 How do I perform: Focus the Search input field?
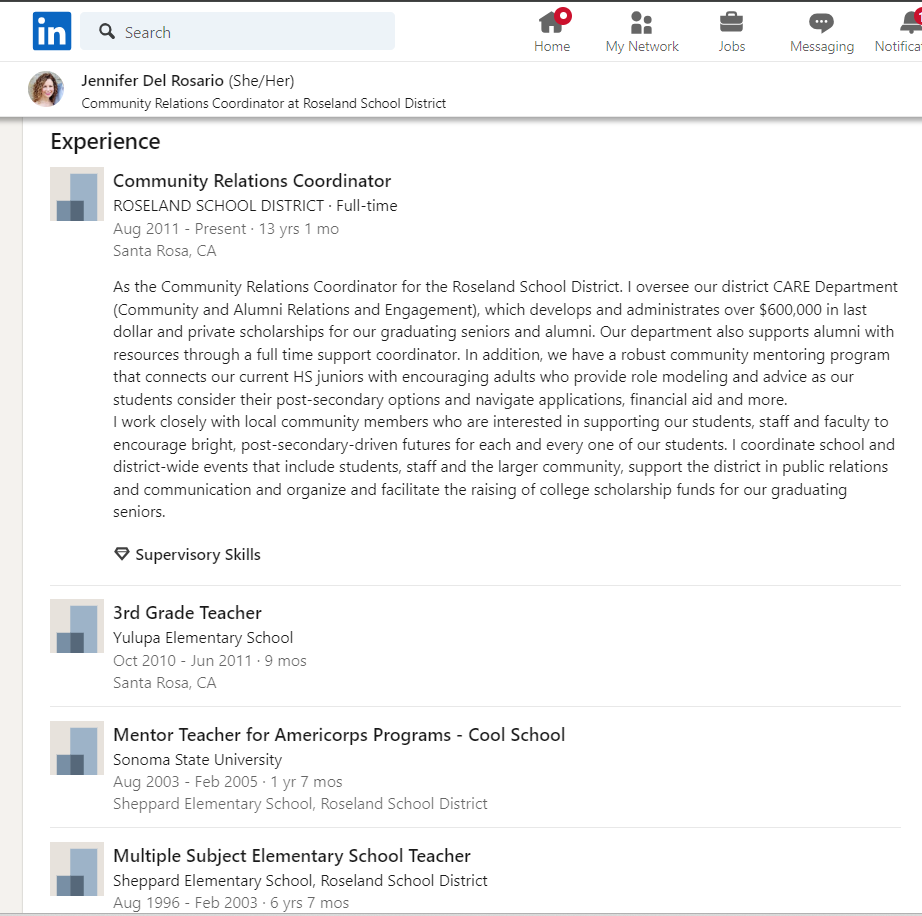[x=238, y=31]
